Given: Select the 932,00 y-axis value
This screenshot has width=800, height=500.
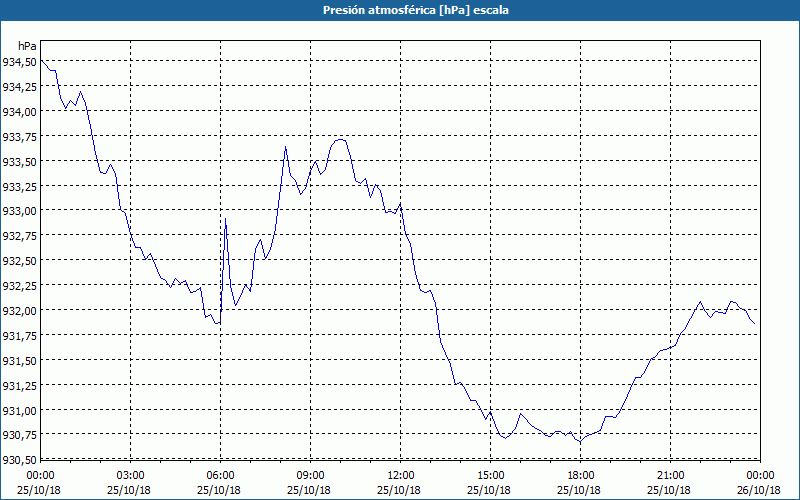Looking at the screenshot, I should click(19, 311).
